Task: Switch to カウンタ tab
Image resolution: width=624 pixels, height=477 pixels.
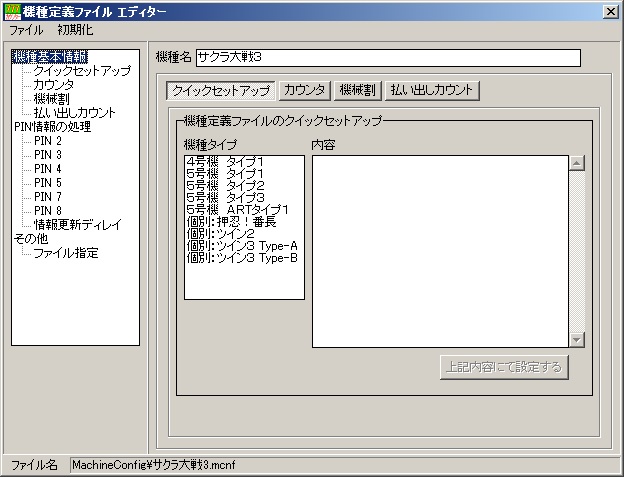Action: click(x=304, y=91)
